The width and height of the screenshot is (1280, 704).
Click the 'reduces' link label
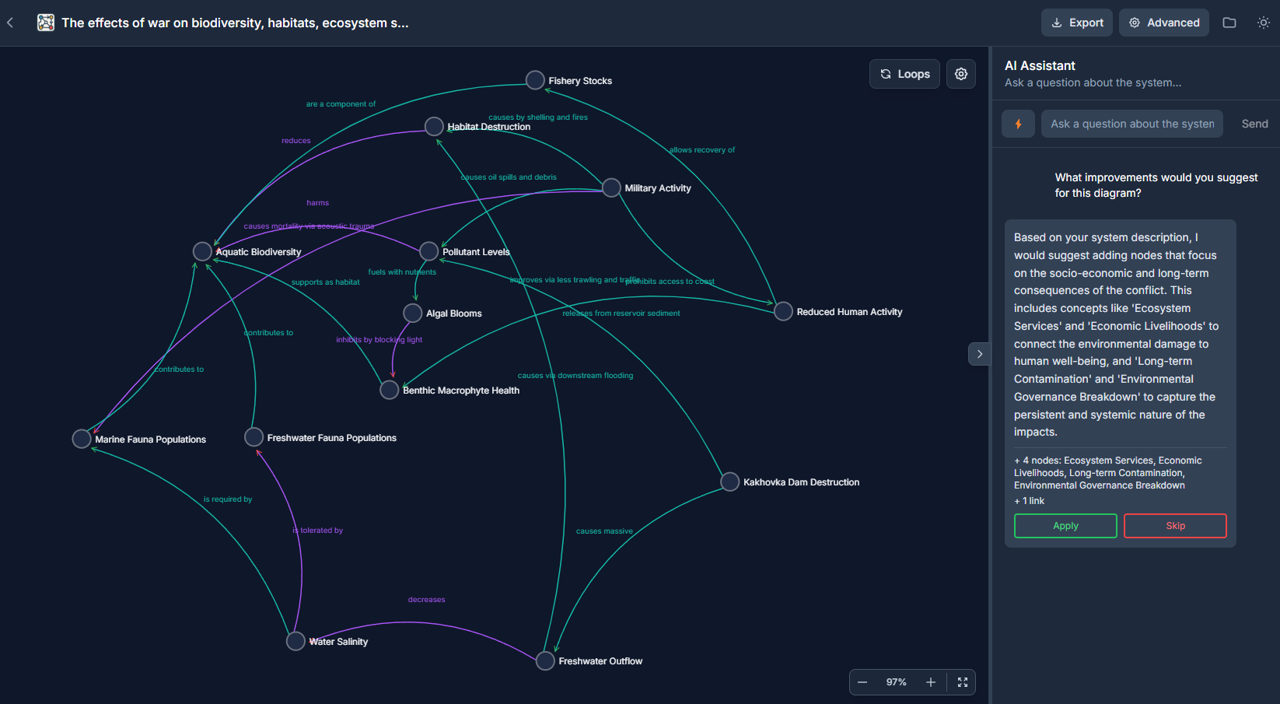(296, 141)
